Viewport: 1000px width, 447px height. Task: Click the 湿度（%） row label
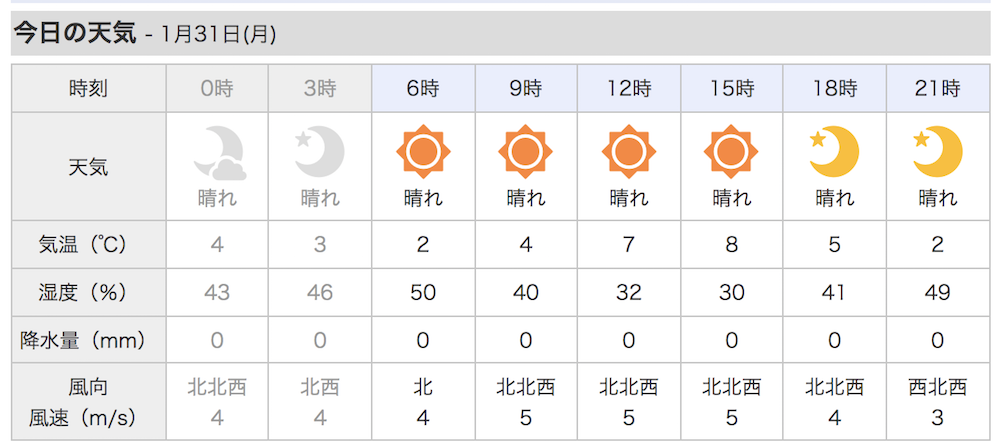coord(89,293)
